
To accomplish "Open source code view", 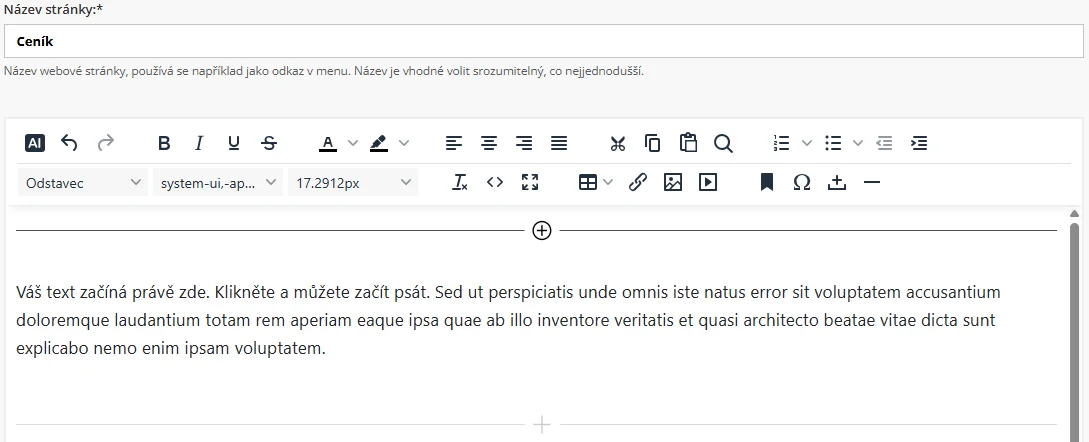I will [x=494, y=182].
